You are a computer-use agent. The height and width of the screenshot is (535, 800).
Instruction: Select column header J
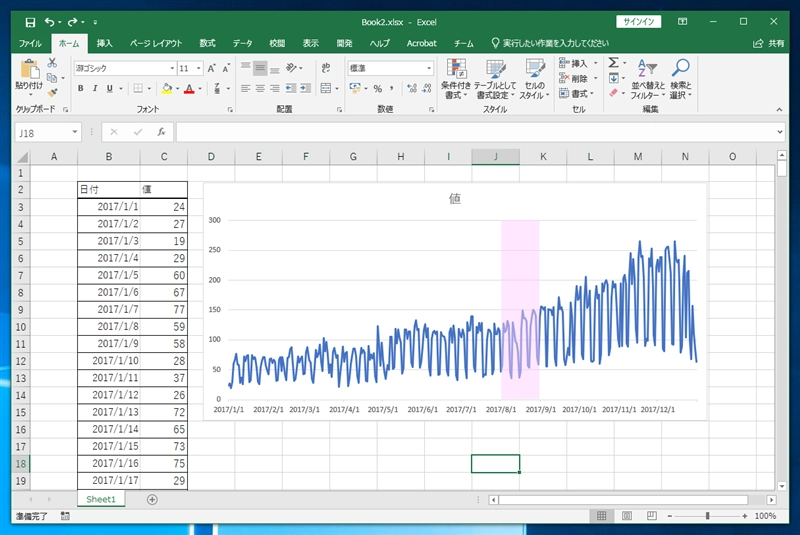coord(495,157)
